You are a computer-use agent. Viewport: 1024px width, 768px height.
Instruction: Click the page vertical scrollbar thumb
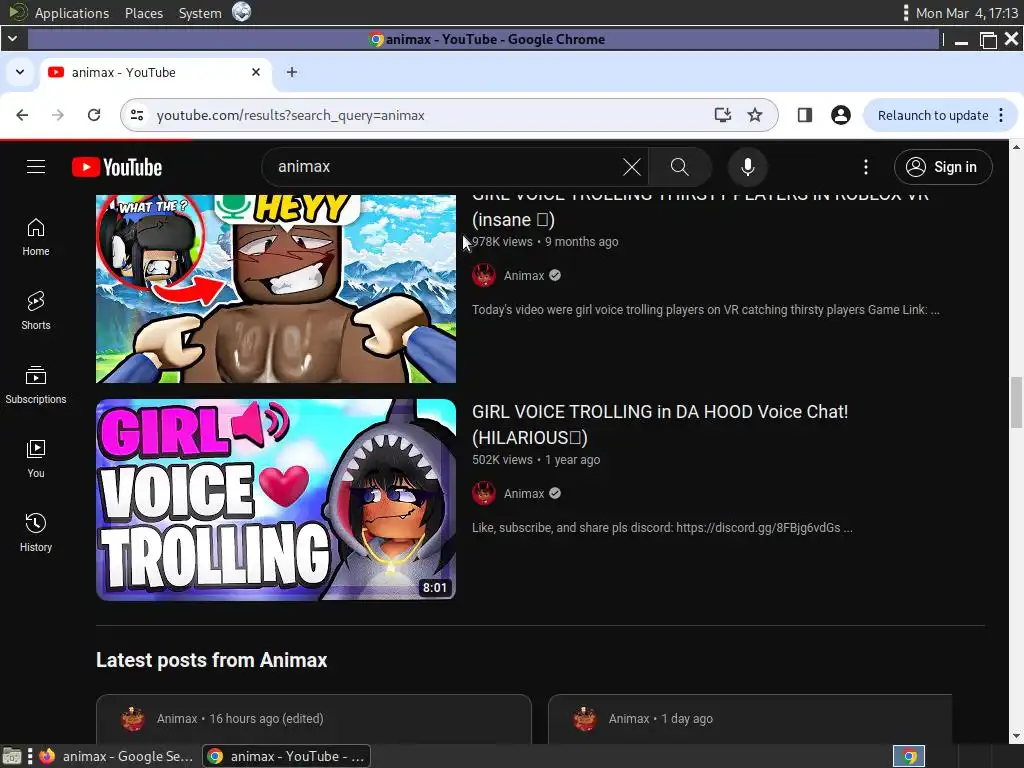(1016, 402)
